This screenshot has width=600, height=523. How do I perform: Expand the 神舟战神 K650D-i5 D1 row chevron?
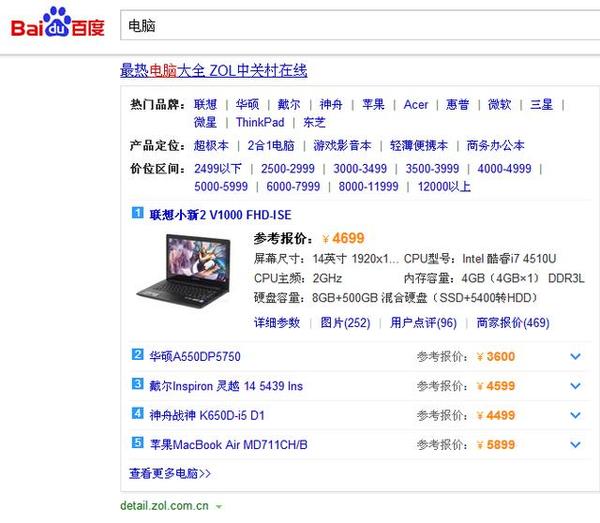(x=575, y=415)
